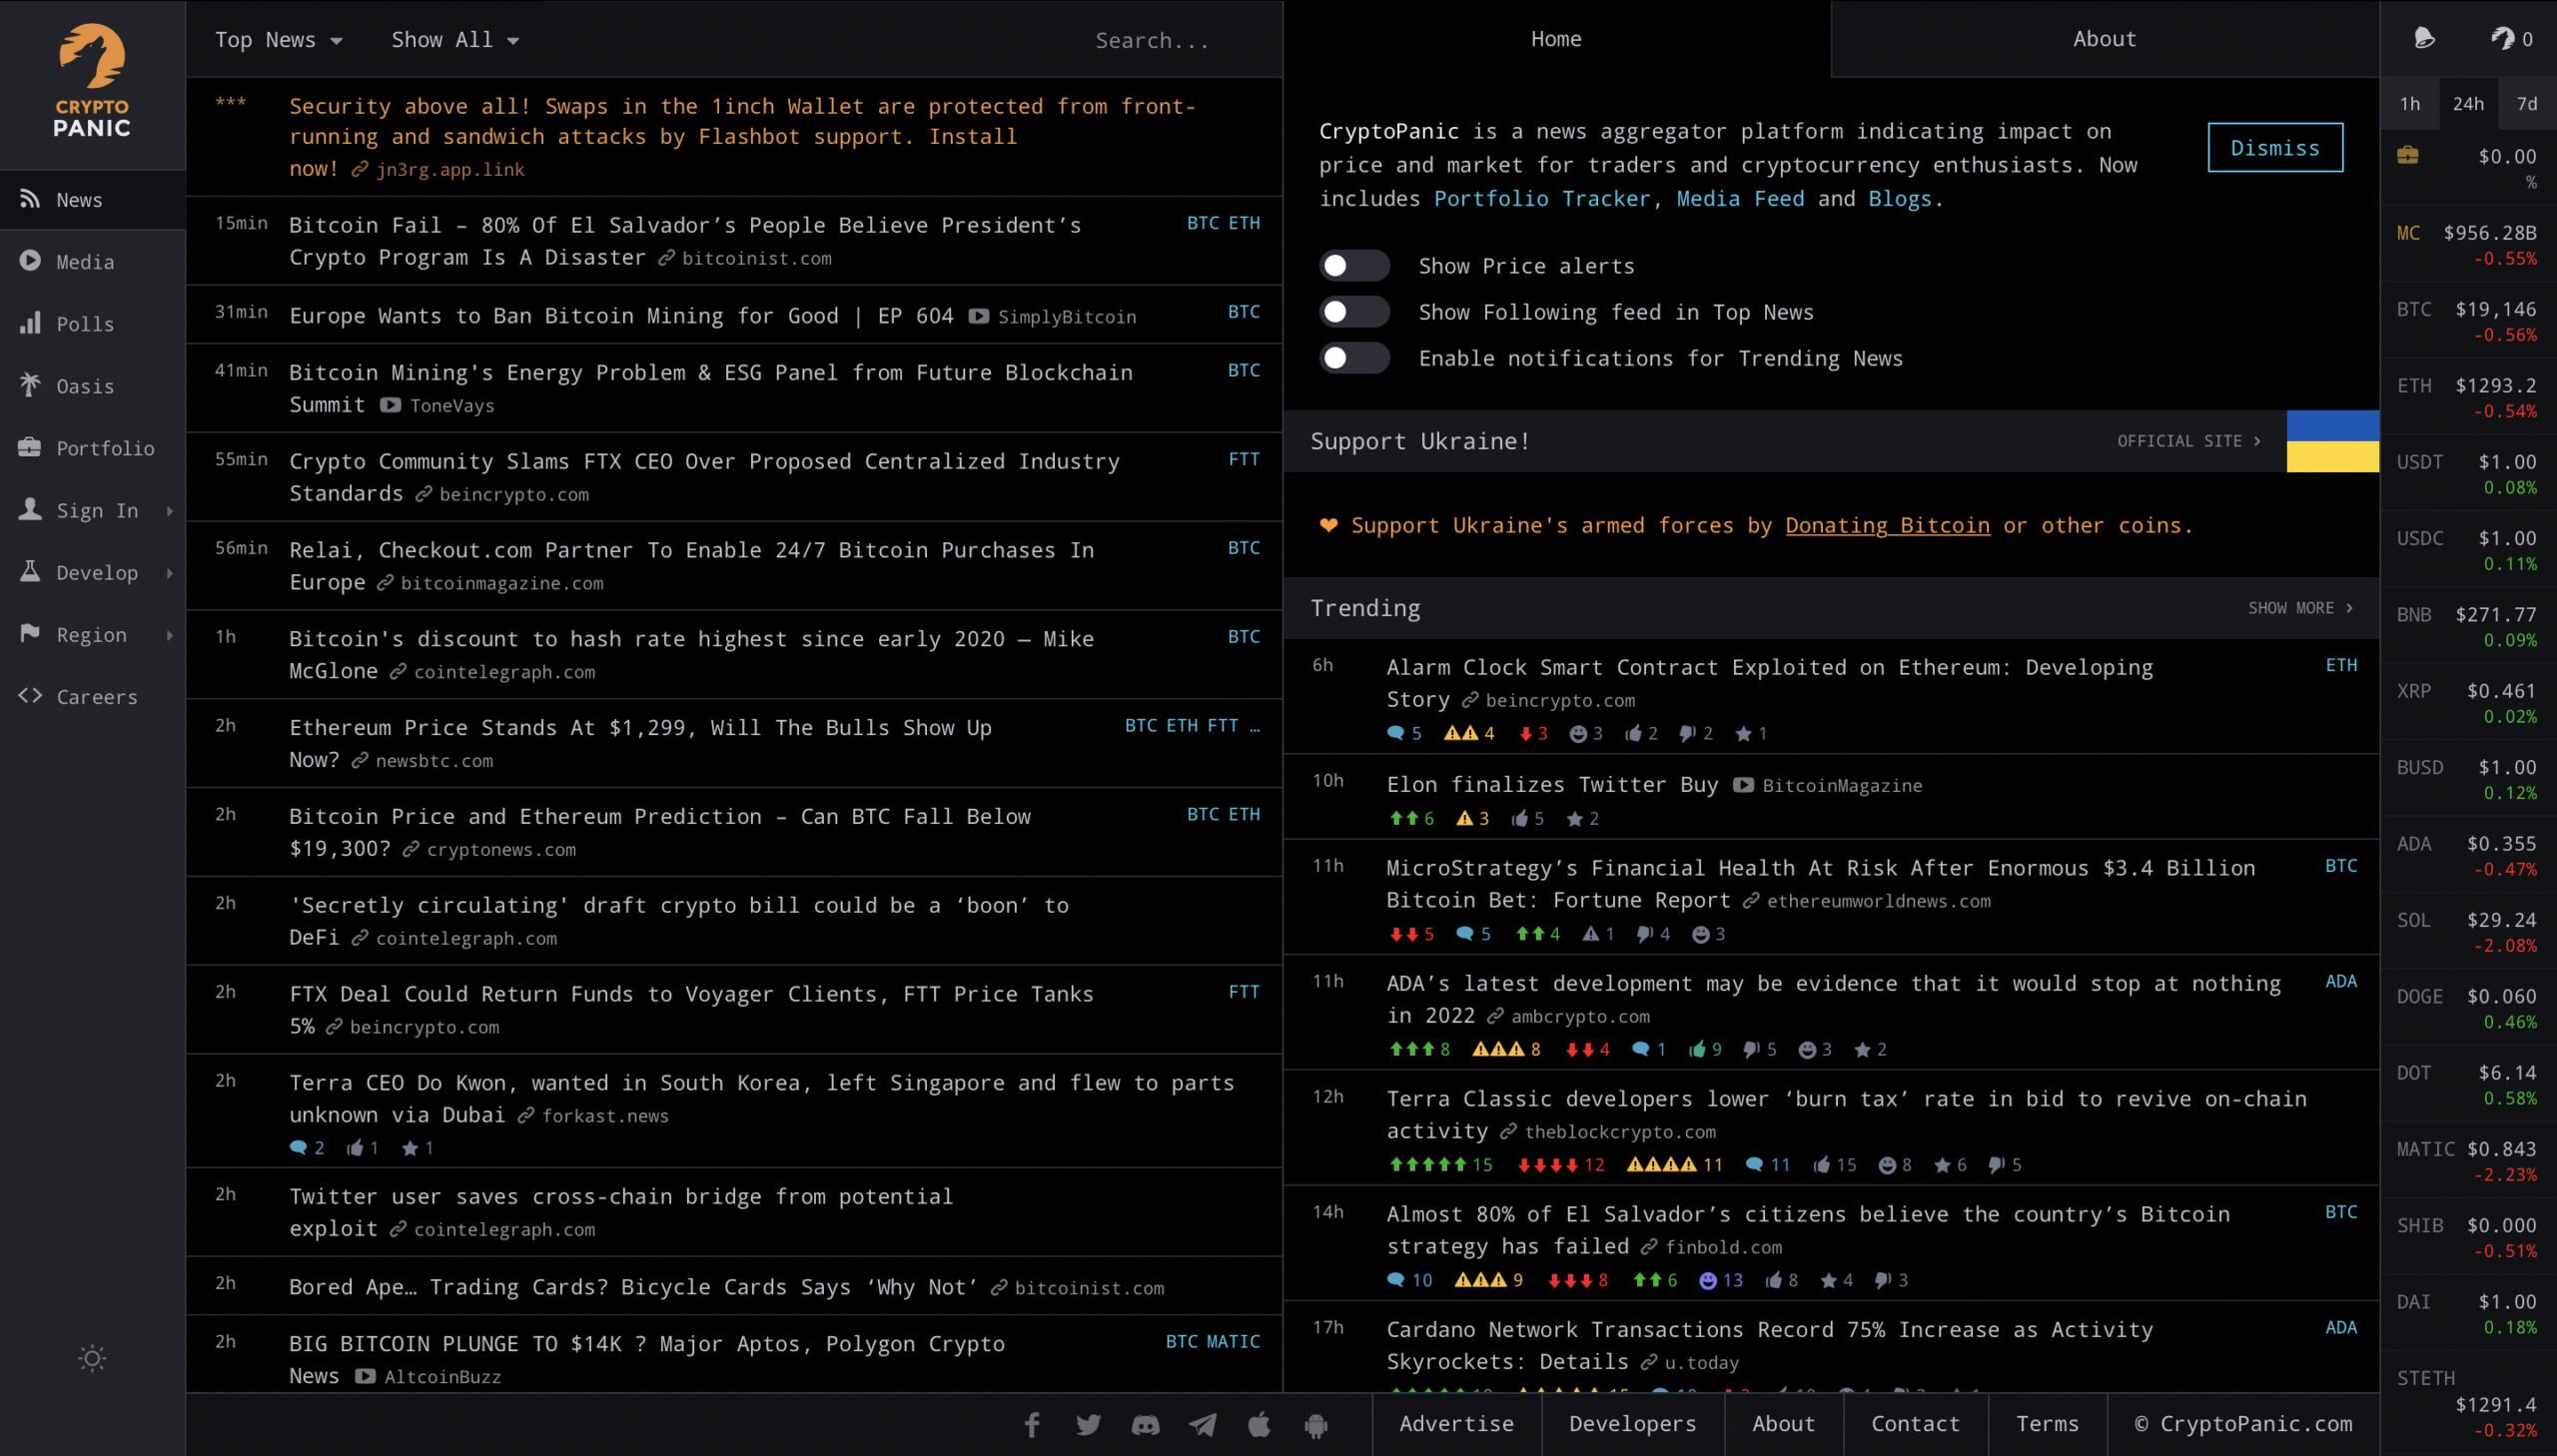Select the SOL price row
2557x1456 pixels.
[x=2467, y=932]
